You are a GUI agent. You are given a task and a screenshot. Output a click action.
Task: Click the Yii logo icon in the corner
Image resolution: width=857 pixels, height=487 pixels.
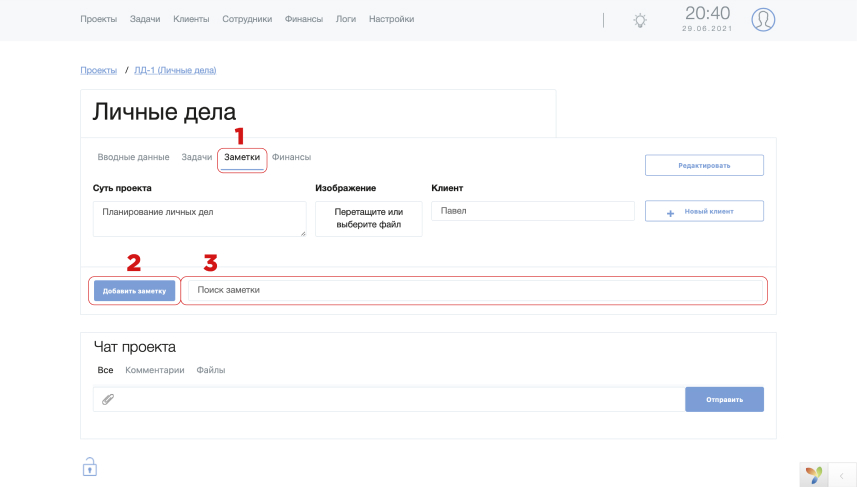pos(814,475)
